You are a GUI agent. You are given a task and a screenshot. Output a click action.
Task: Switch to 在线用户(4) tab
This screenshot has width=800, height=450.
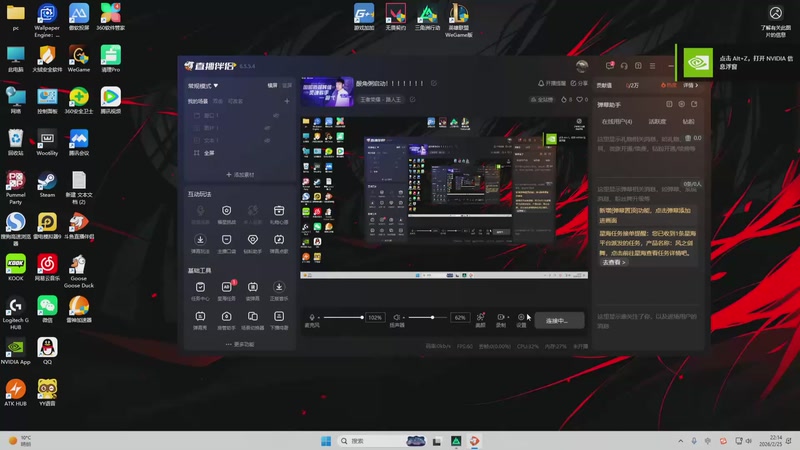617,121
